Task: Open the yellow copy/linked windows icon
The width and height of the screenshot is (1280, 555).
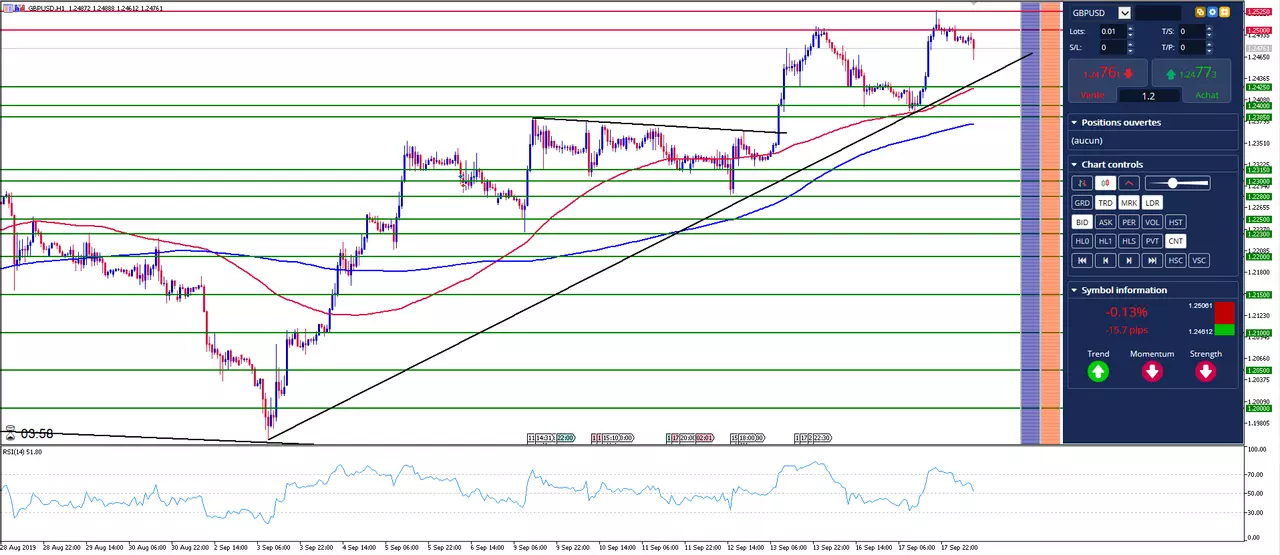Action: tap(1200, 12)
